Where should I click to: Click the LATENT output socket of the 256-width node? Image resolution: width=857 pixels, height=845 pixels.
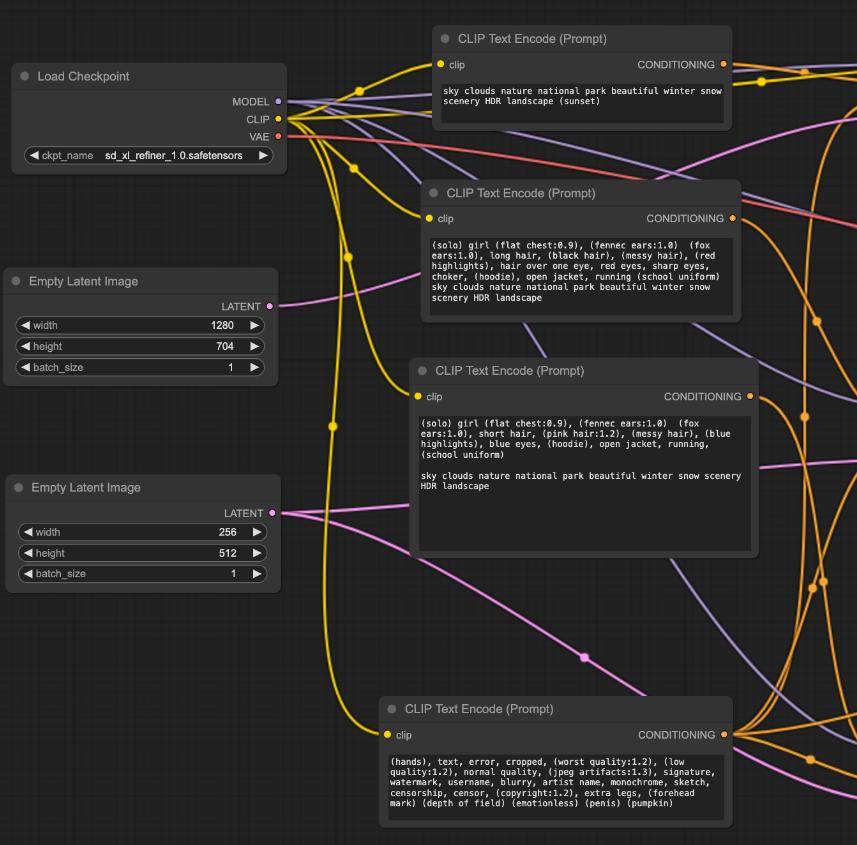272,513
